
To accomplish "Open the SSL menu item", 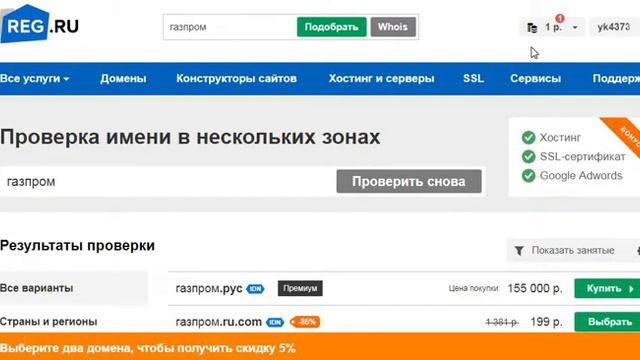I will pyautogui.click(x=473, y=78).
